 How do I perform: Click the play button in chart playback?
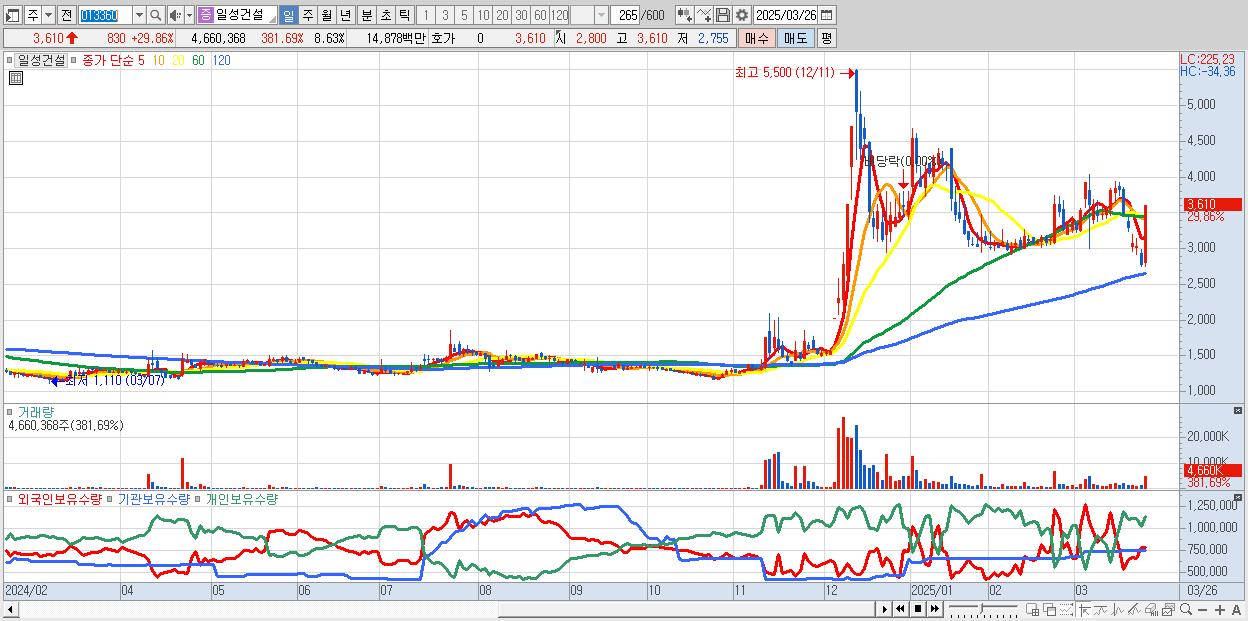point(885,609)
